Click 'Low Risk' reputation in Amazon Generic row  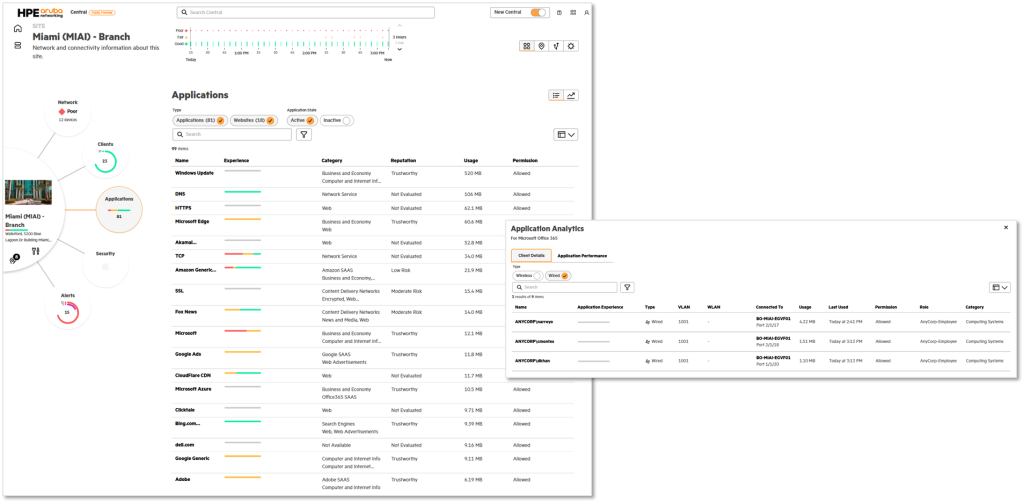pyautogui.click(x=401, y=270)
